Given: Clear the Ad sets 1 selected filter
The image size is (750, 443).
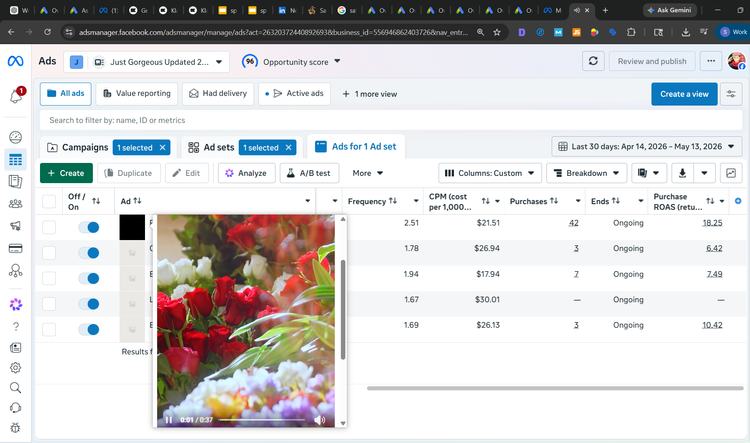Looking at the screenshot, I should (x=288, y=148).
